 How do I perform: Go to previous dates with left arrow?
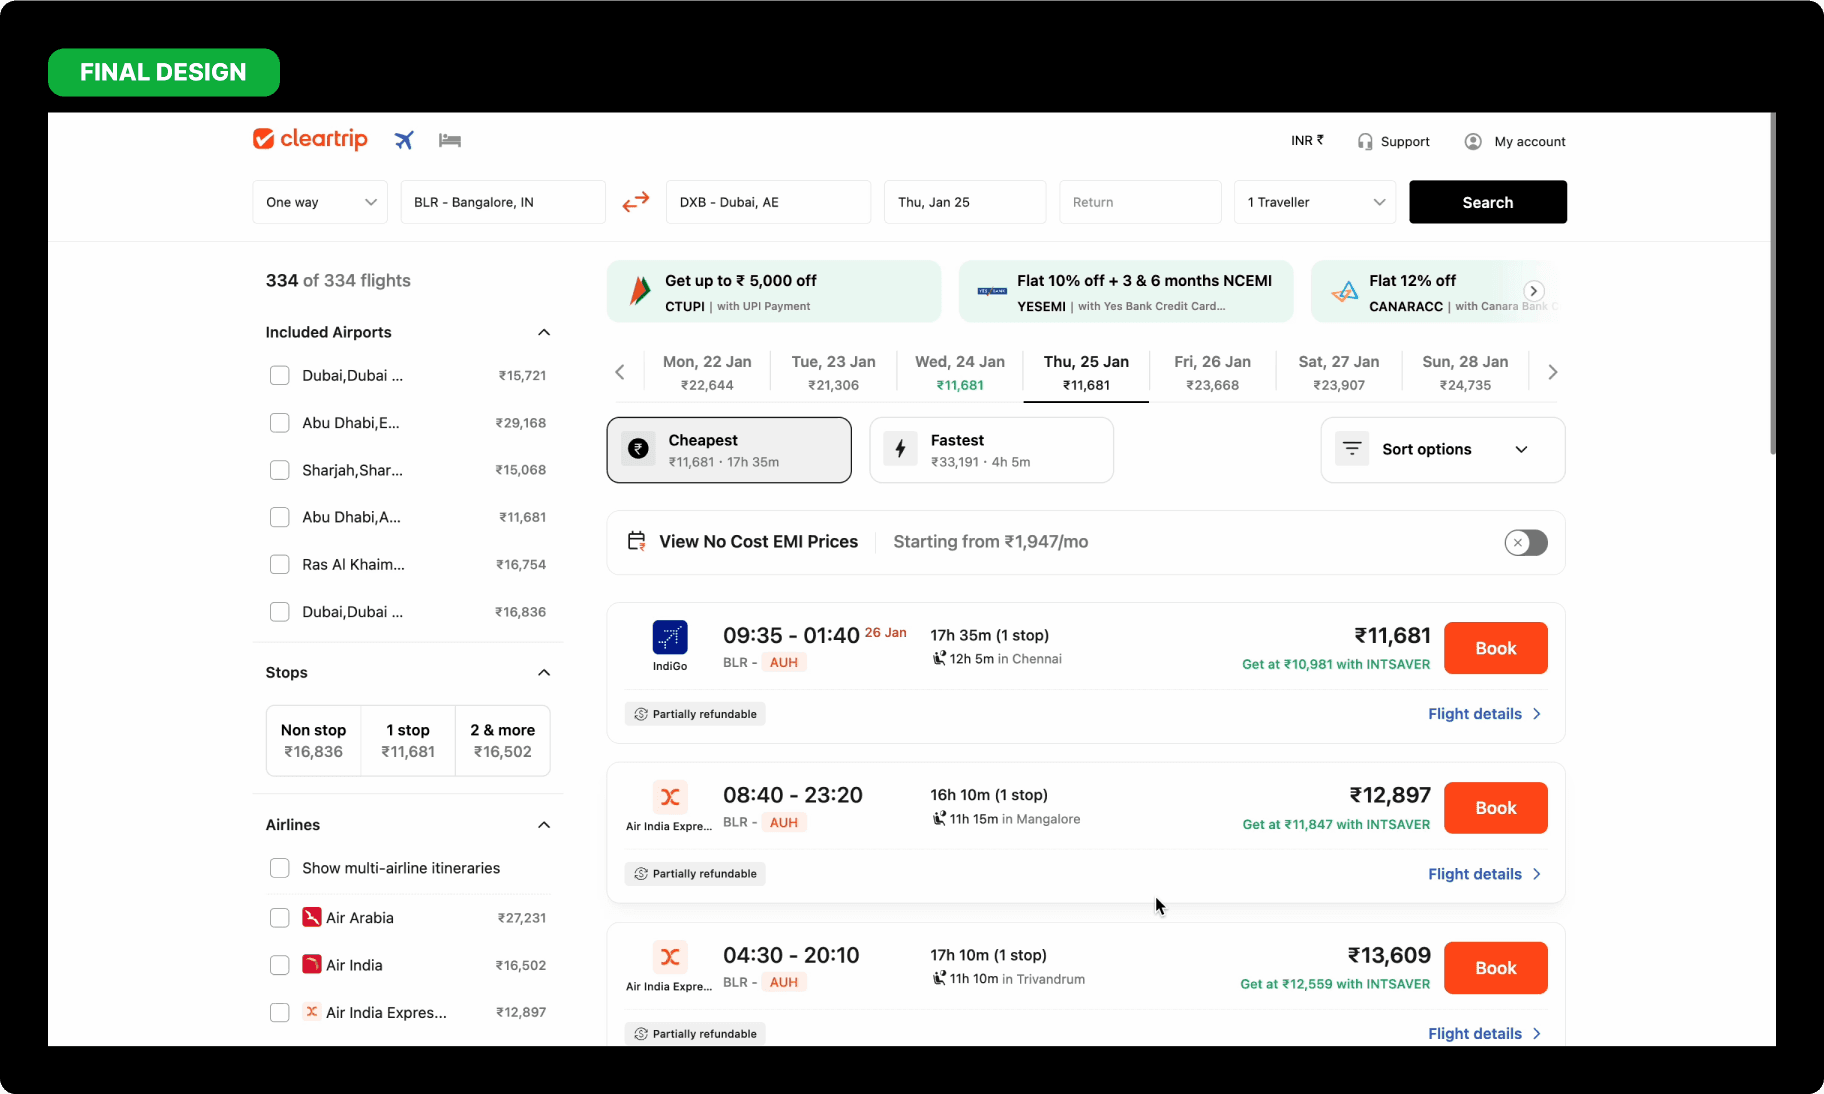[x=620, y=372]
